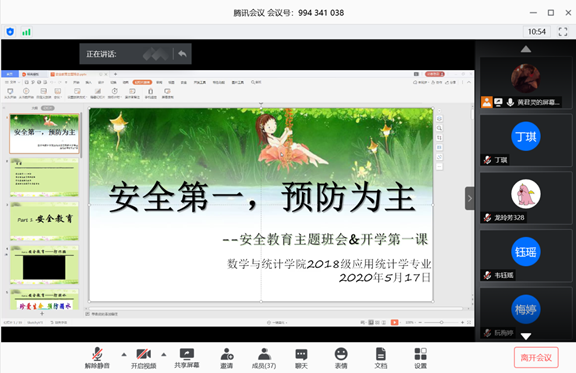576x373 pixels.
Task: Show earlier participants with the up arrow
Action: (526, 49)
